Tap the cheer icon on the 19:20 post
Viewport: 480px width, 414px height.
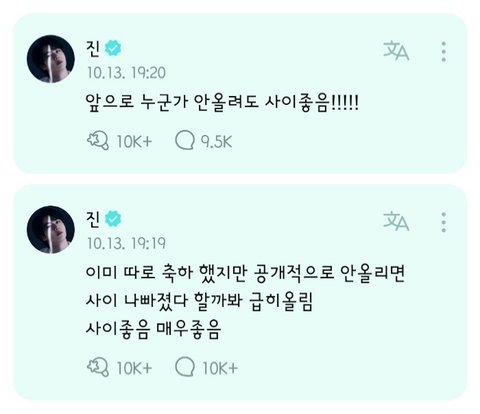coord(98,141)
